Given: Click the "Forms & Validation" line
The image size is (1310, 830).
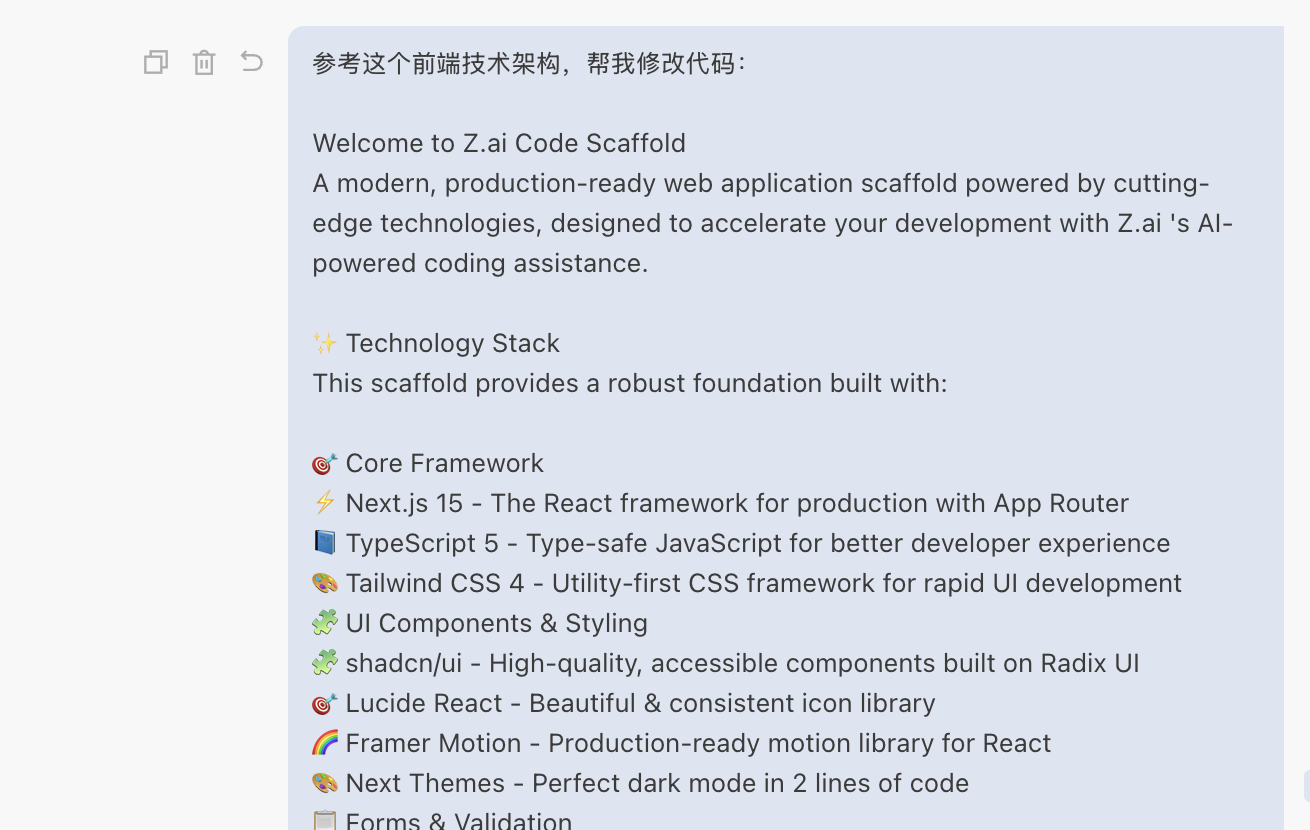Looking at the screenshot, I should (458, 820).
